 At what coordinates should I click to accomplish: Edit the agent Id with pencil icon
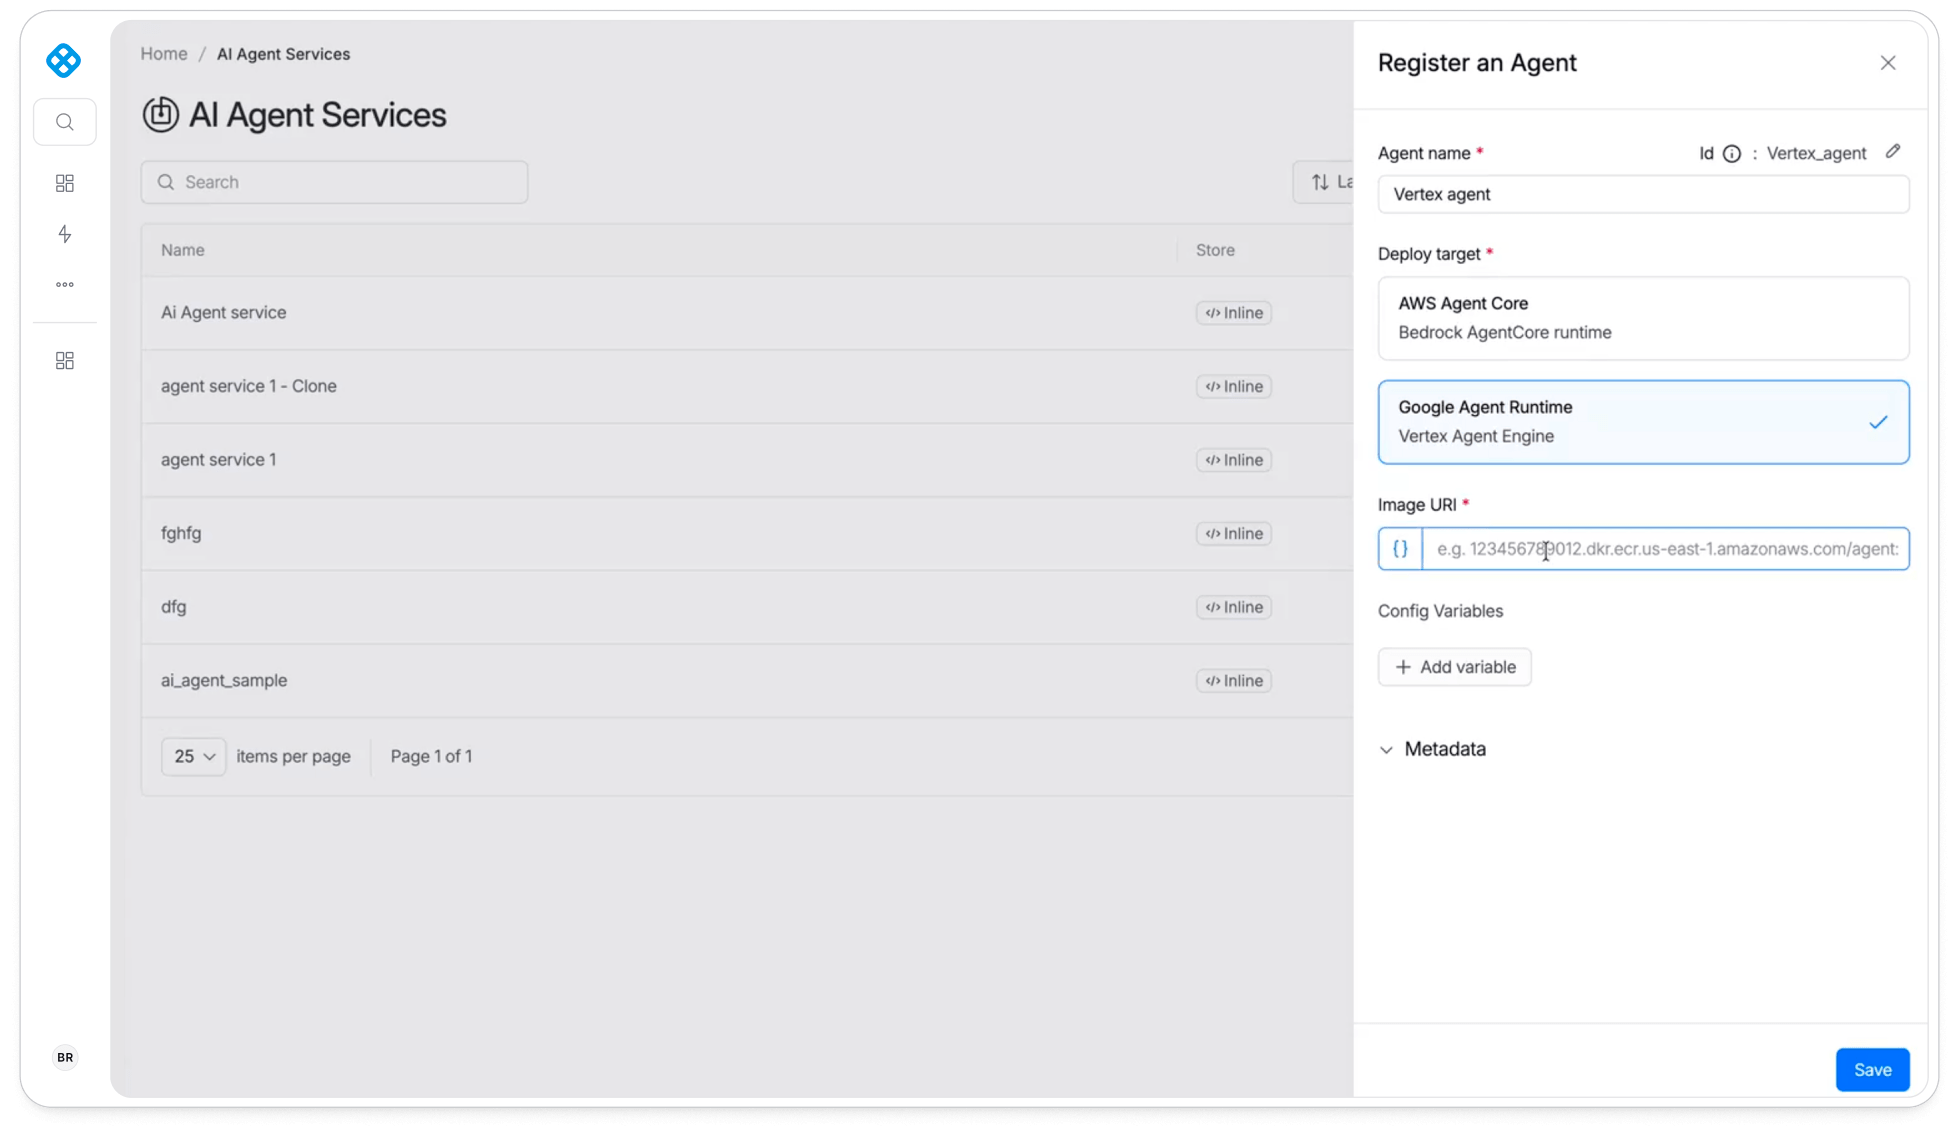1893,152
